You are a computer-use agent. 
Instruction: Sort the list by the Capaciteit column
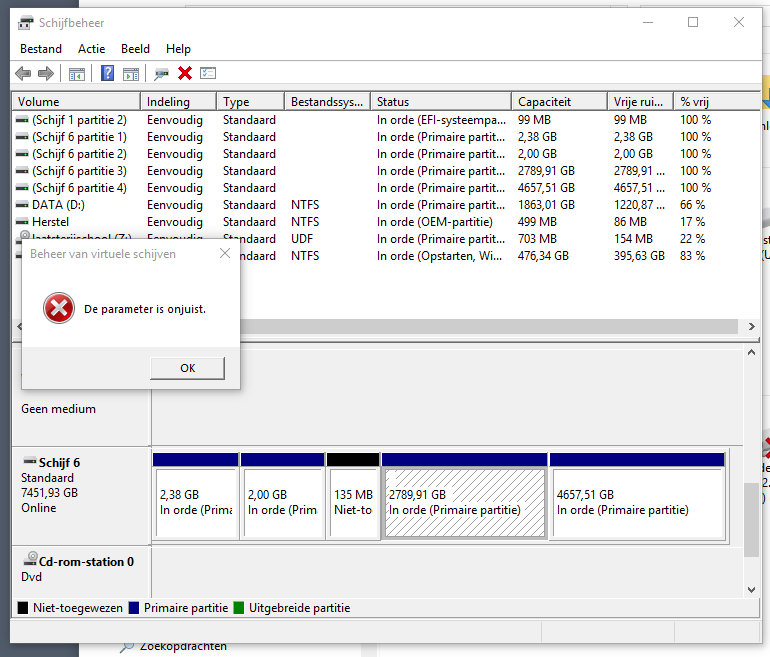[x=544, y=102]
